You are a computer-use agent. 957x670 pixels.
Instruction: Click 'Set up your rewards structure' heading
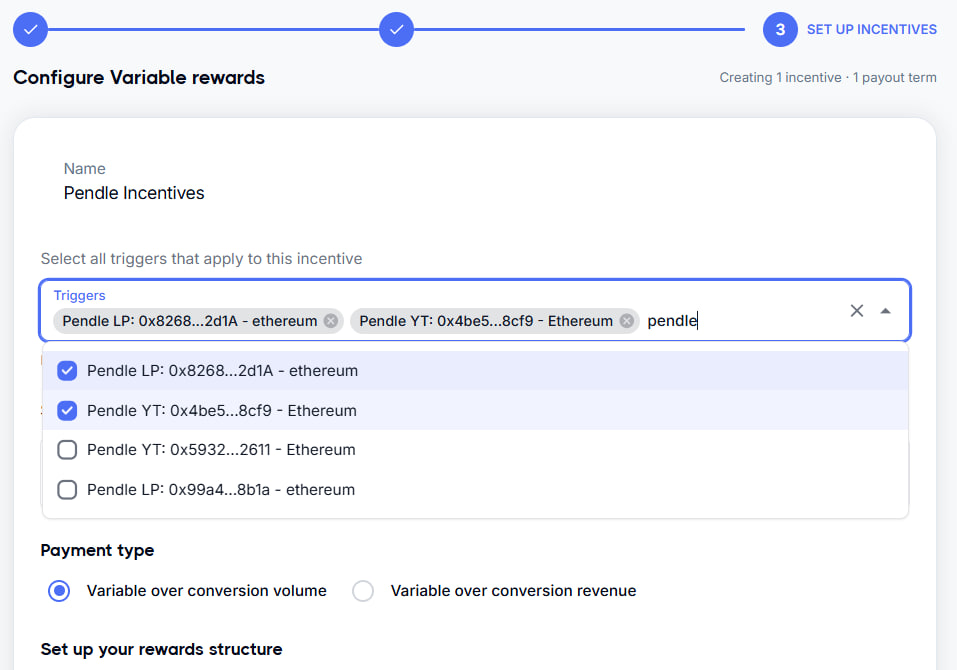pyautogui.click(x=162, y=649)
